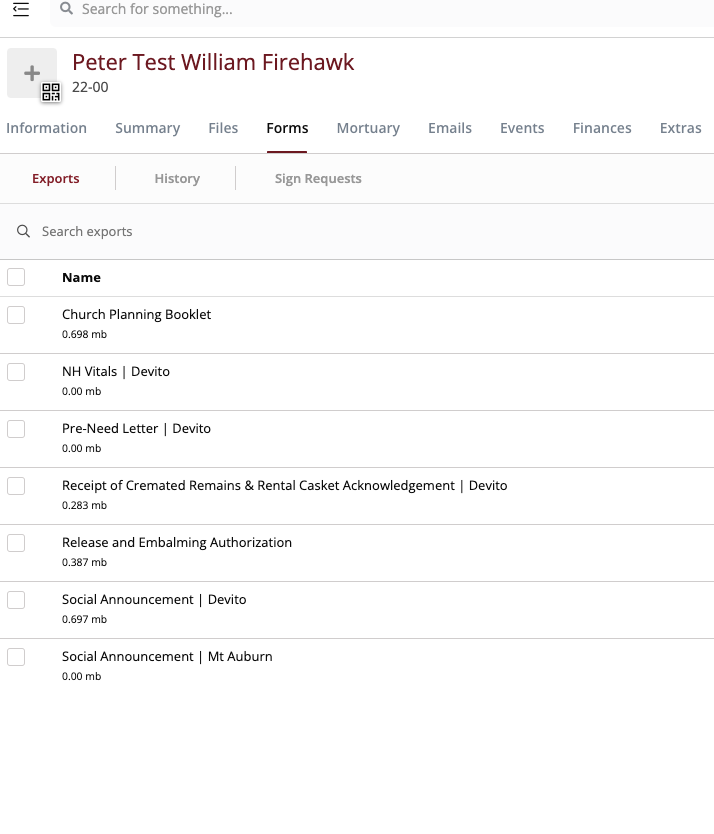Go to the Information tab
714x834 pixels.
point(46,128)
